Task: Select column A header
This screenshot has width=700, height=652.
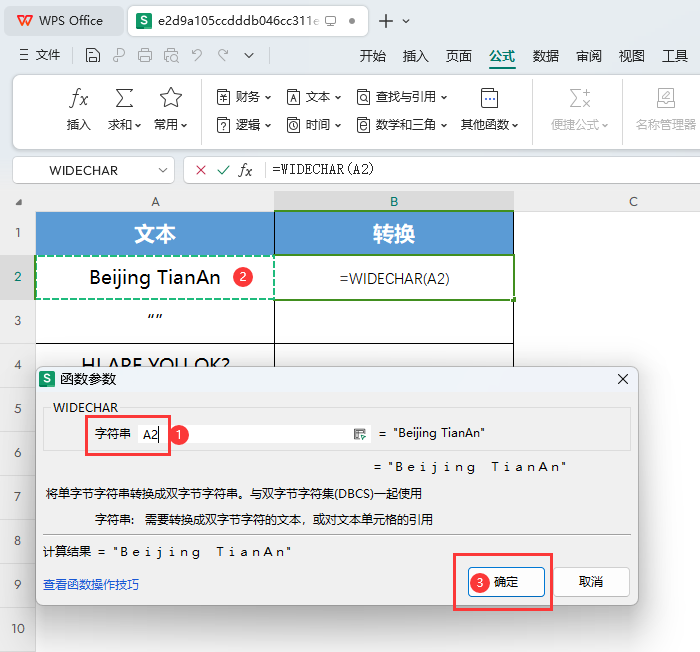Action: click(155, 201)
